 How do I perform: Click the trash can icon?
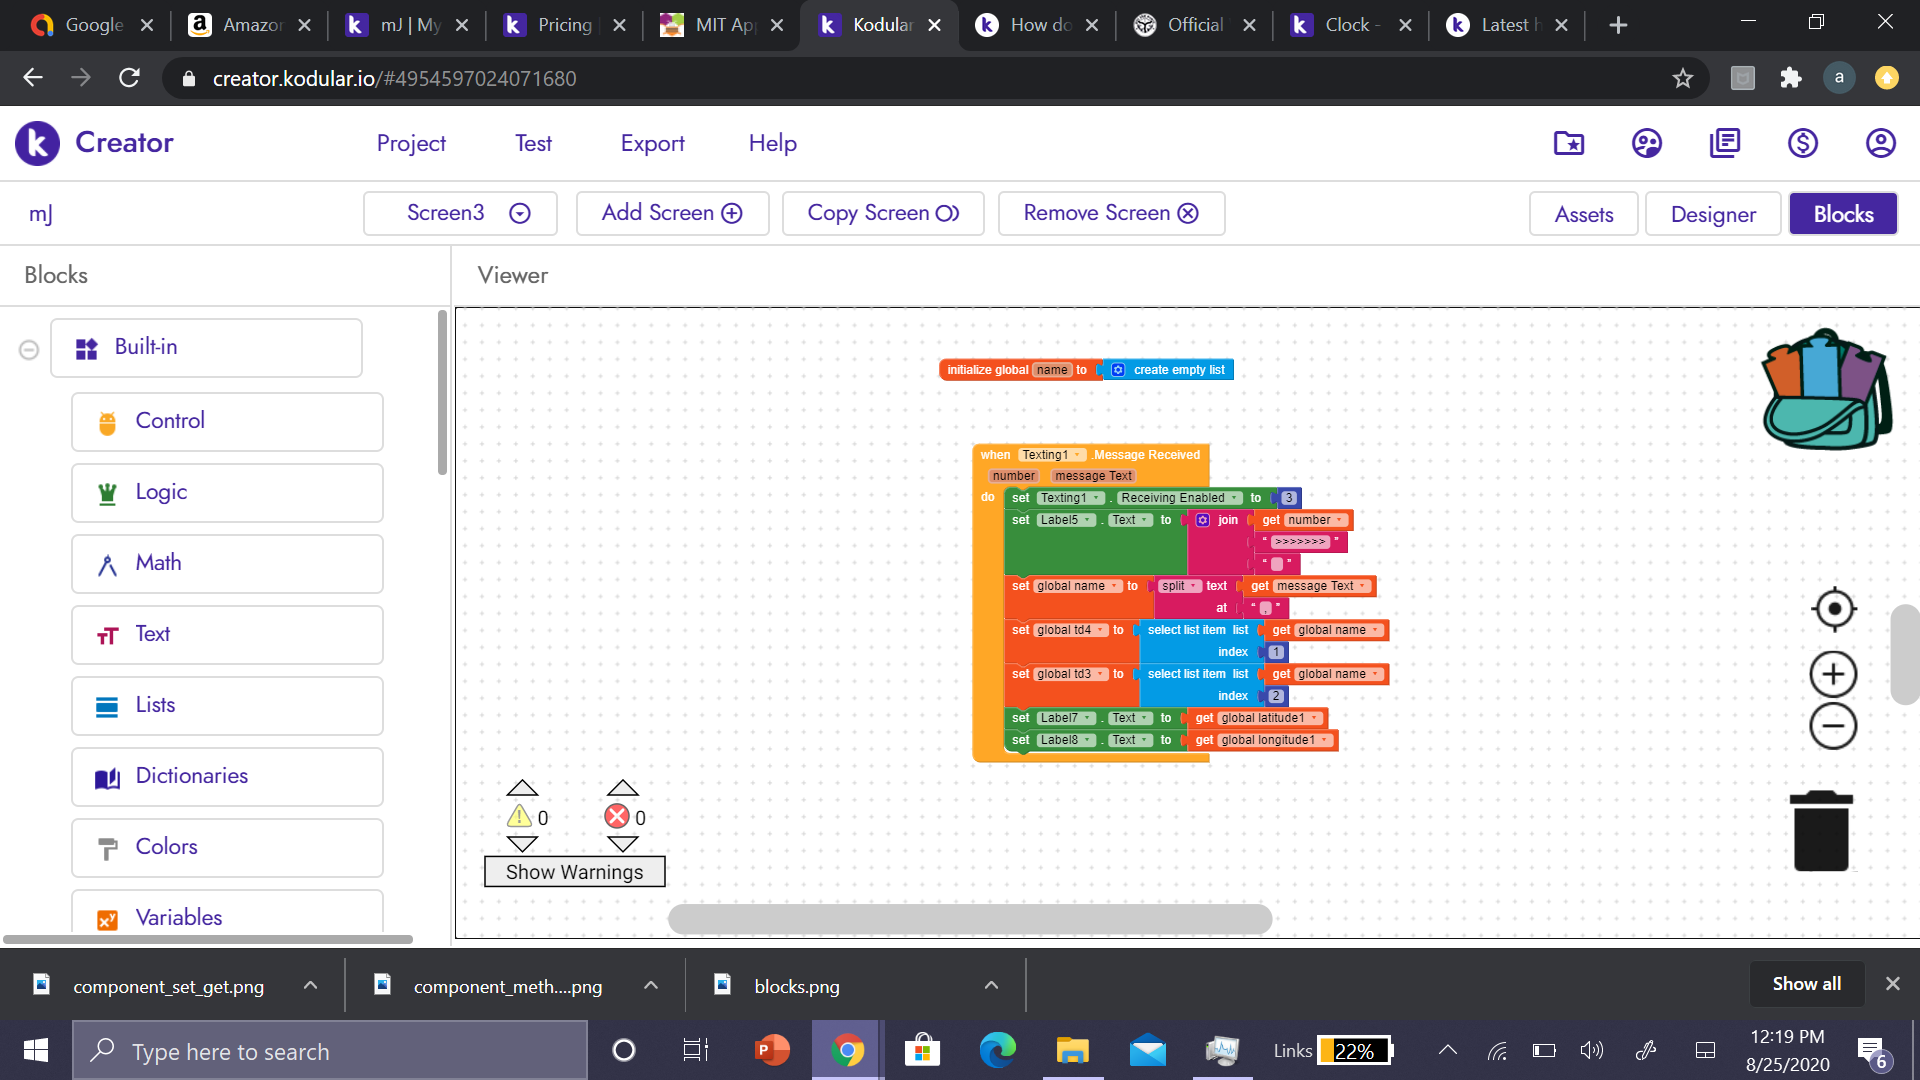(1821, 831)
